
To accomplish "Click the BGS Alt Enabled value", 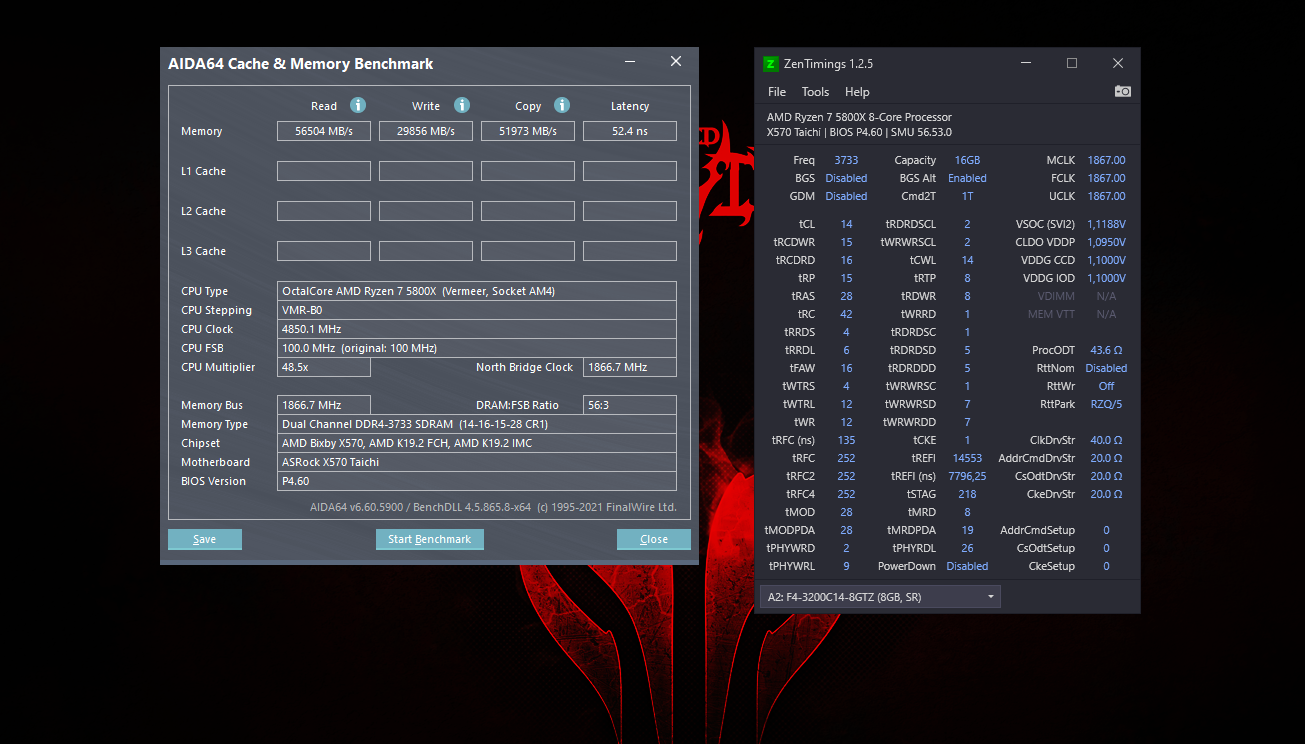I will click(967, 178).
